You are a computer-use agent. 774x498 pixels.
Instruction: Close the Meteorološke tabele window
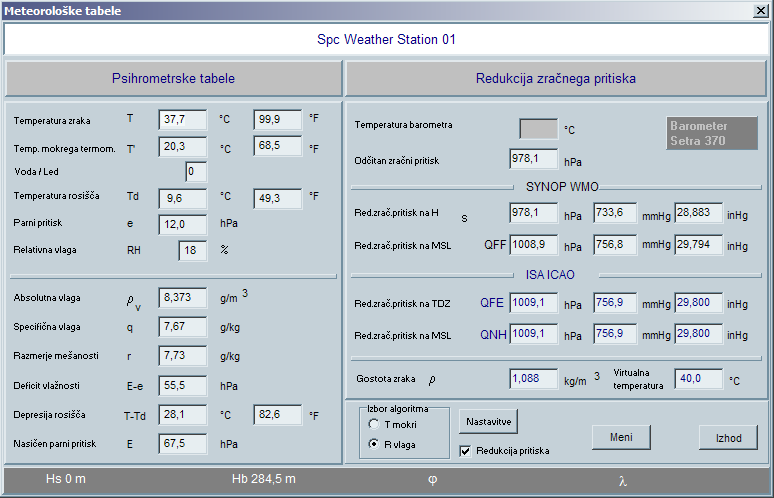761,10
